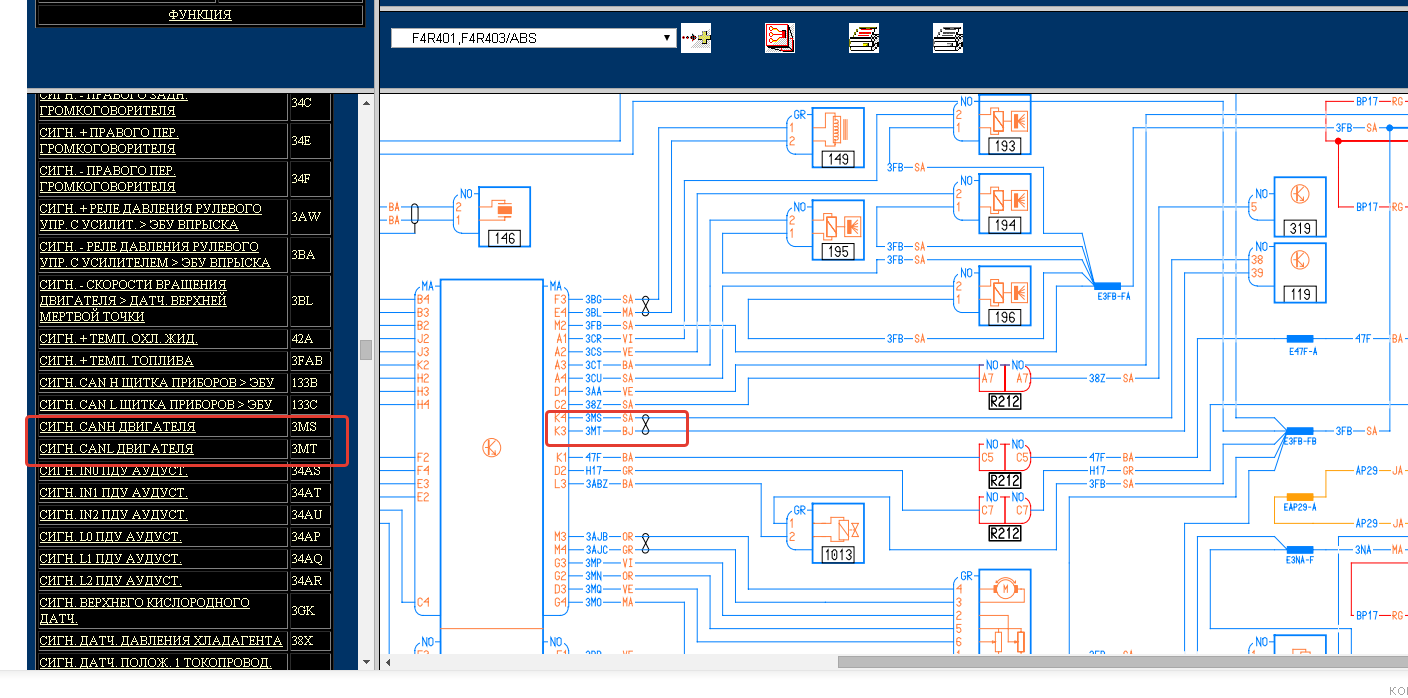Click signal list scroll-down arrow
The width and height of the screenshot is (1408, 698).
[x=366, y=662]
